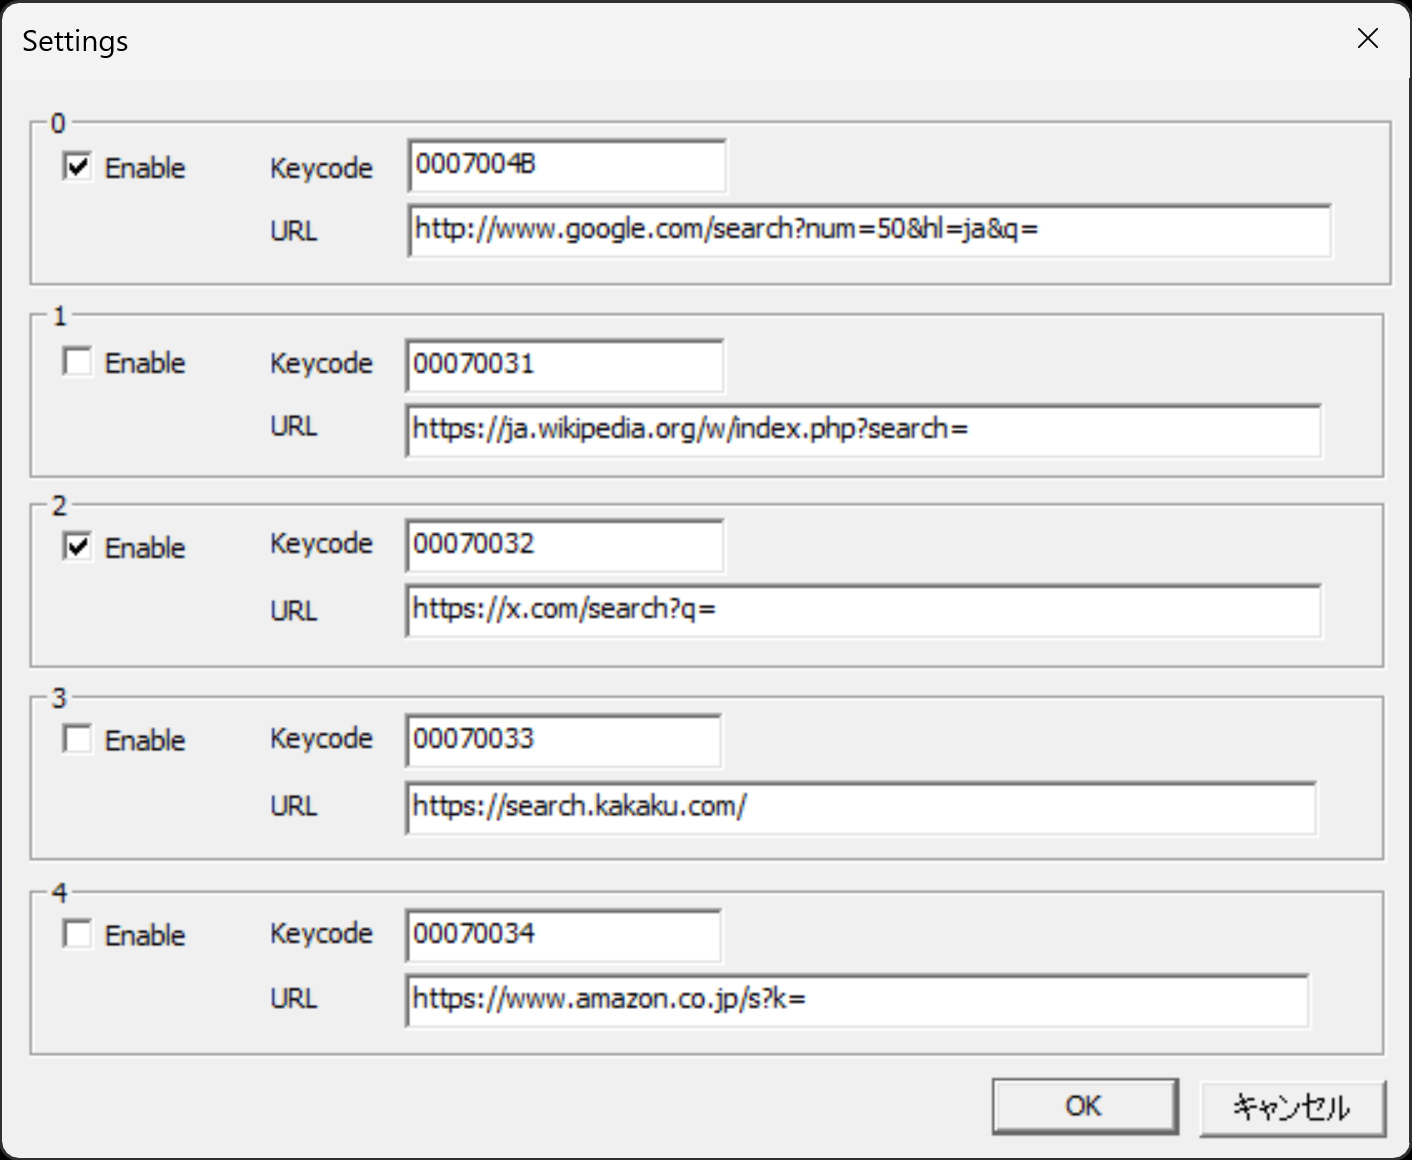Focus the Wikipedia URL input box
Screen dimensions: 1412x1160
click(x=862, y=430)
